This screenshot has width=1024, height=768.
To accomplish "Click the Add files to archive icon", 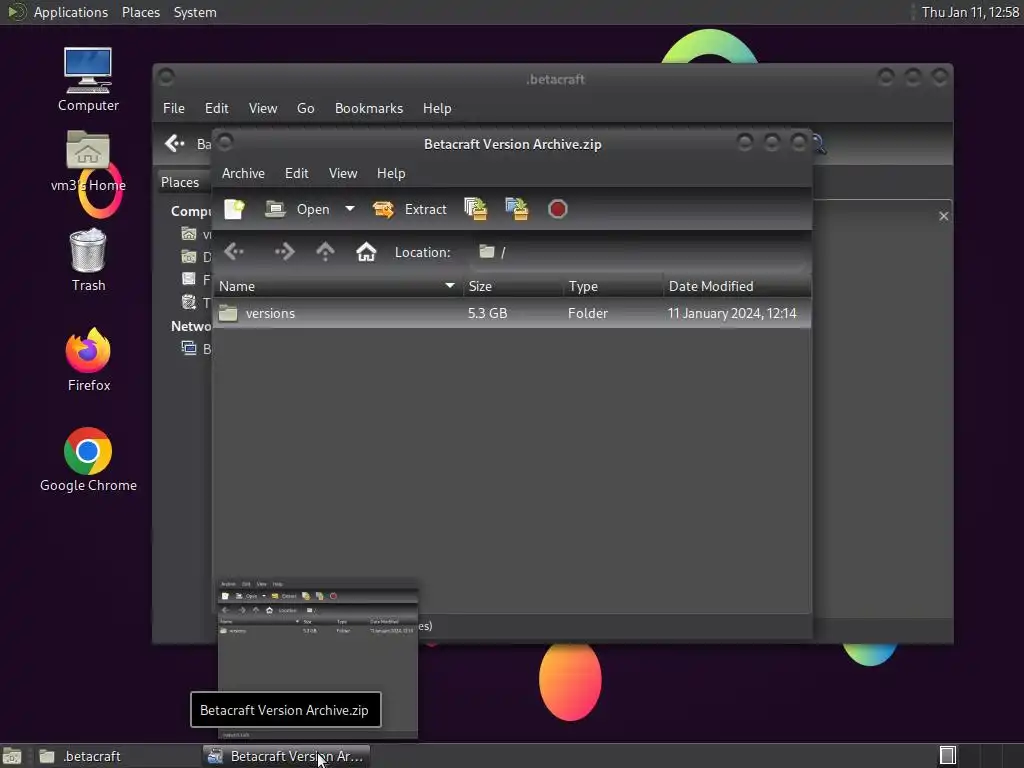I will [x=475, y=210].
